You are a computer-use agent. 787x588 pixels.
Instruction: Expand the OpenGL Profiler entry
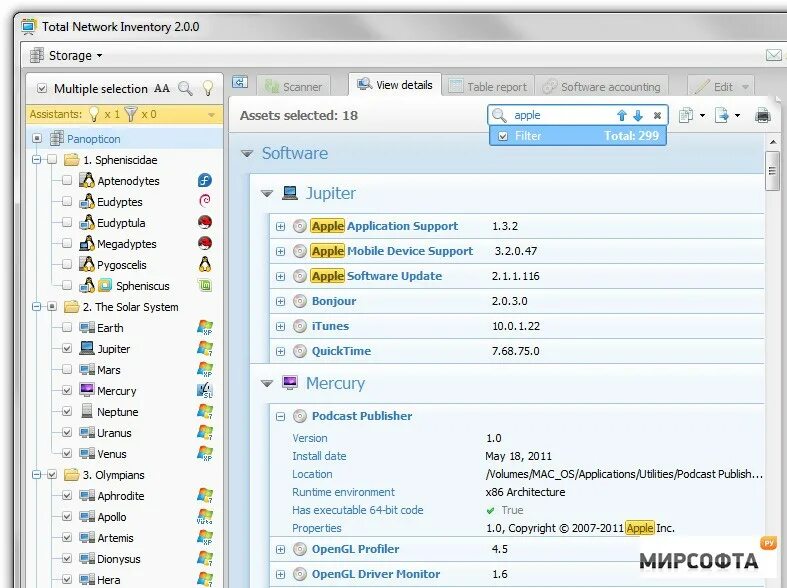click(x=280, y=550)
